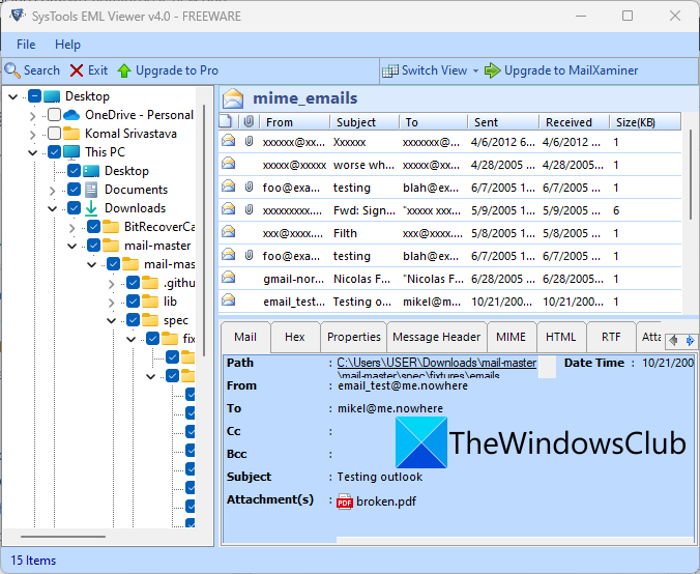Click envelope icon of Nicolas F... email
The height and width of the screenshot is (574, 700).
(x=228, y=277)
